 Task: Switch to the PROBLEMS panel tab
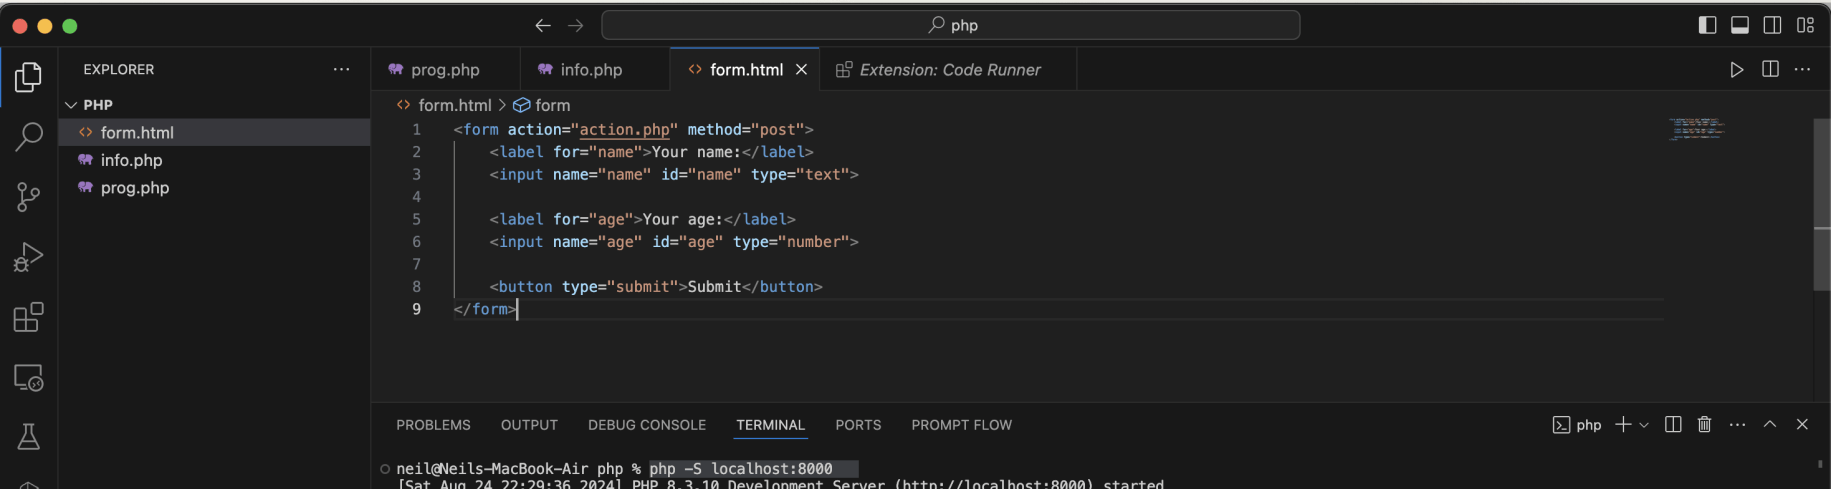[x=433, y=425]
